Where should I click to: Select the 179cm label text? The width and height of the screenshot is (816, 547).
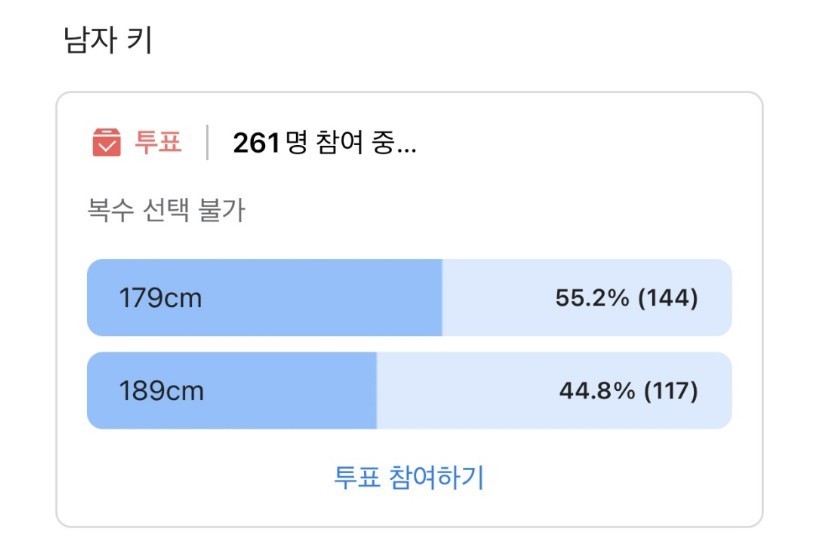tap(160, 298)
